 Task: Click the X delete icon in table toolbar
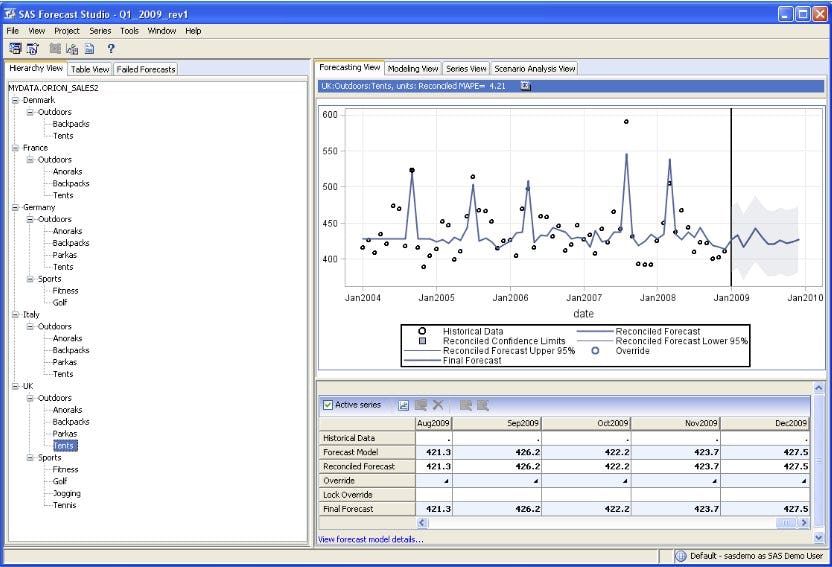pyautogui.click(x=438, y=405)
